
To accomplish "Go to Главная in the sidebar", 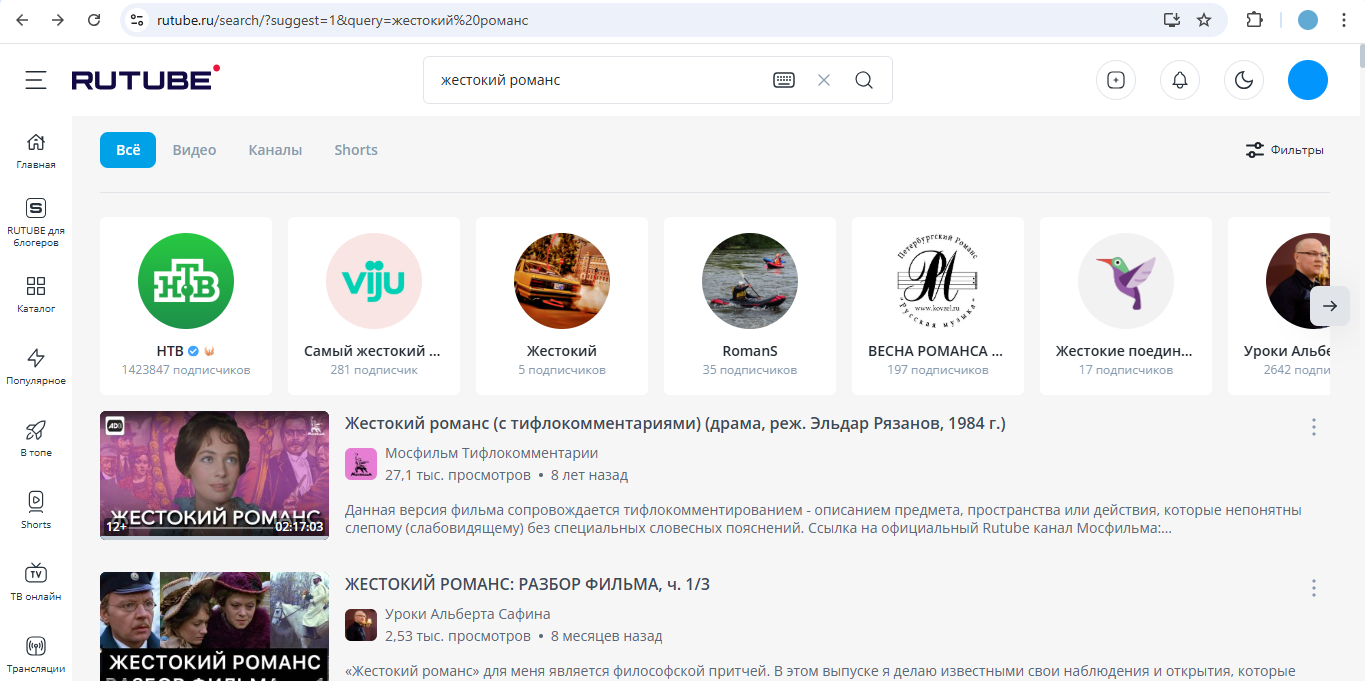I will click(x=36, y=151).
